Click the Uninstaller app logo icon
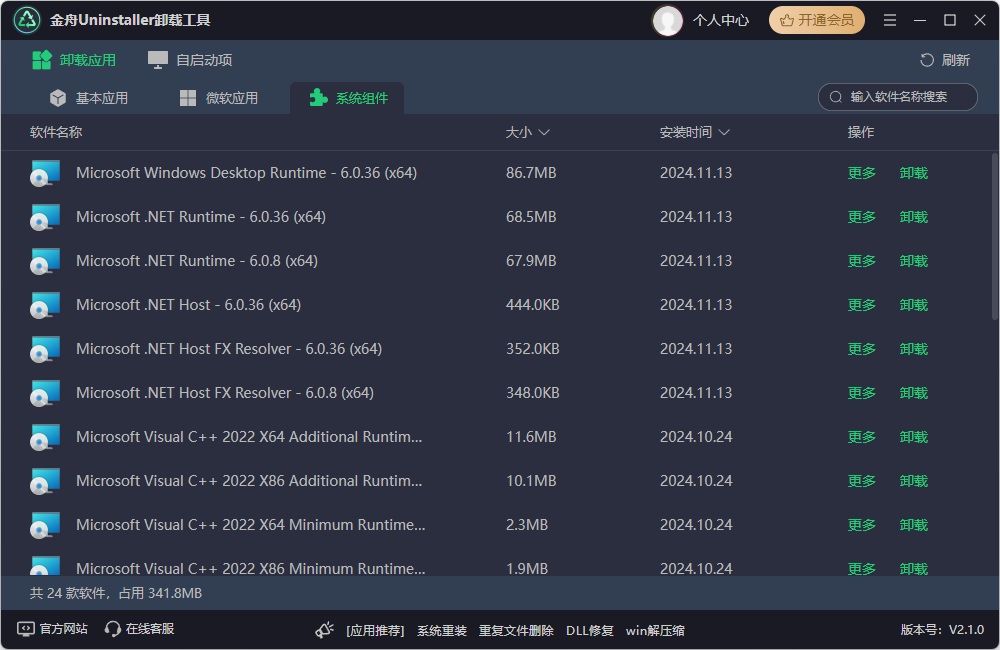 coord(27,20)
